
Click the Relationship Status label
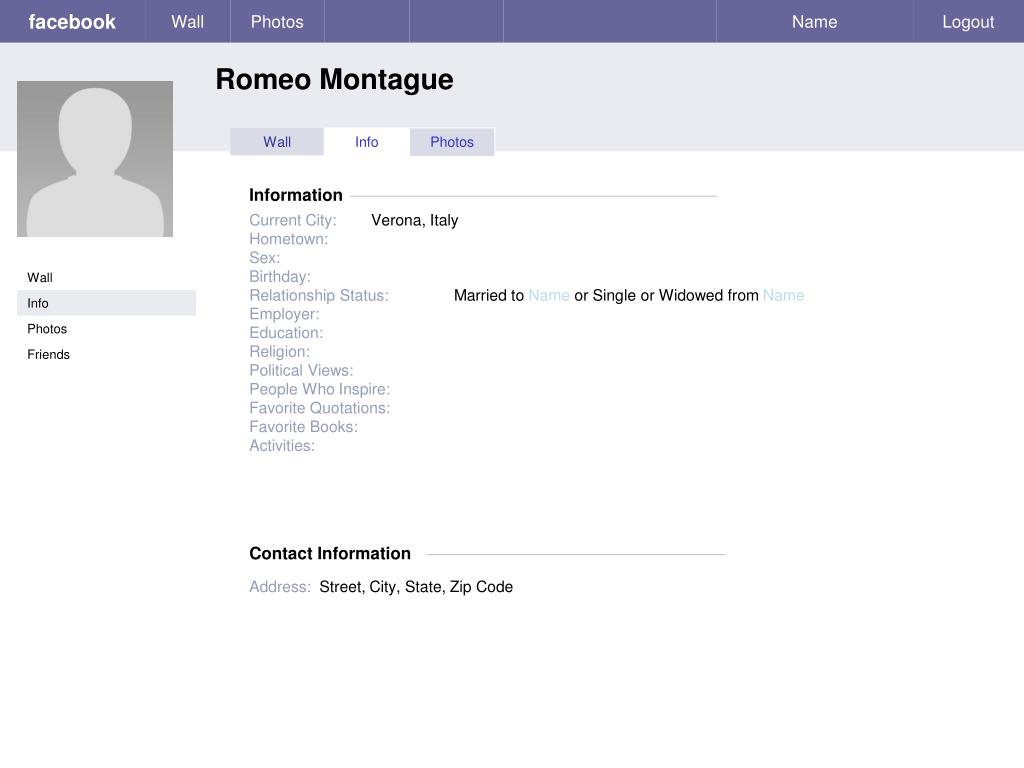point(319,295)
